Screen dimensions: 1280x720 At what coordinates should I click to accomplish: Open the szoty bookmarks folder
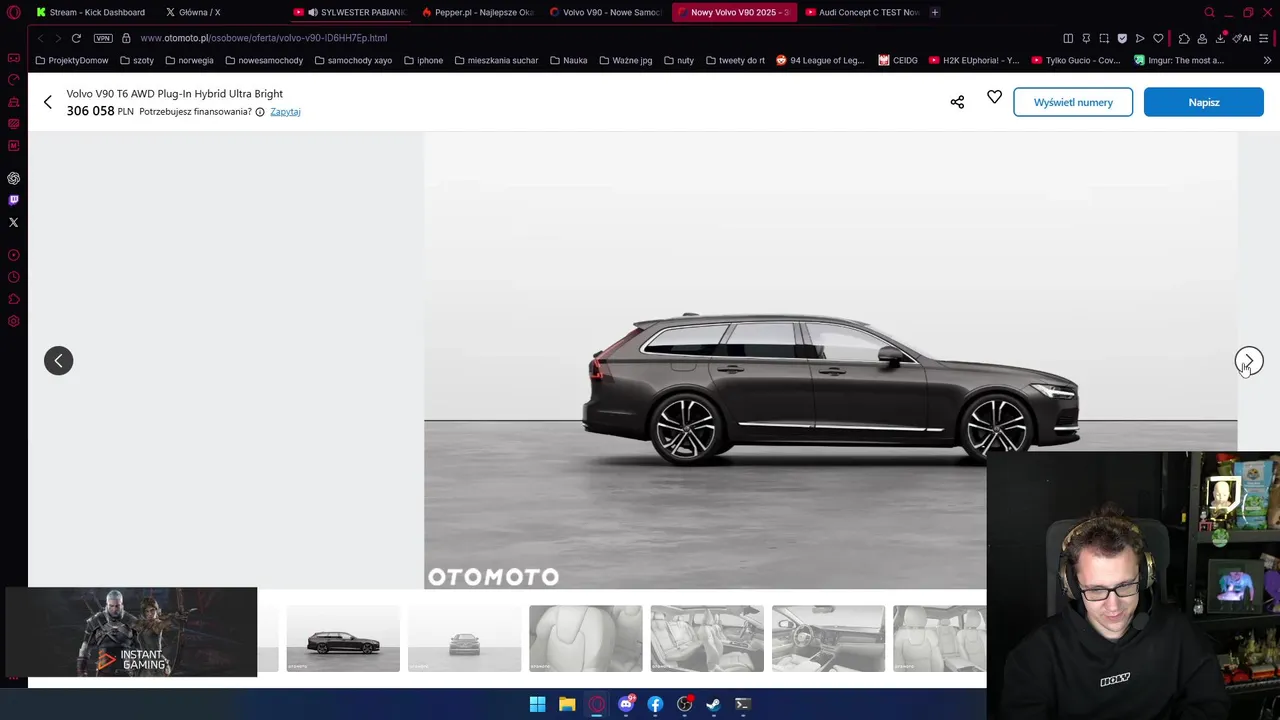coord(137,60)
